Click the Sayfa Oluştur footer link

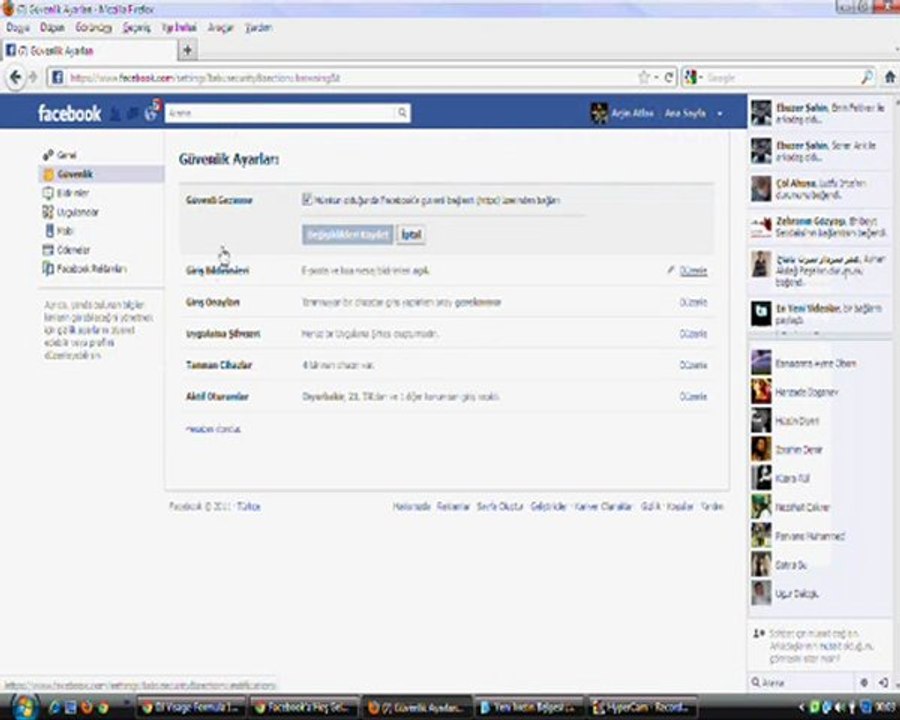click(x=500, y=506)
